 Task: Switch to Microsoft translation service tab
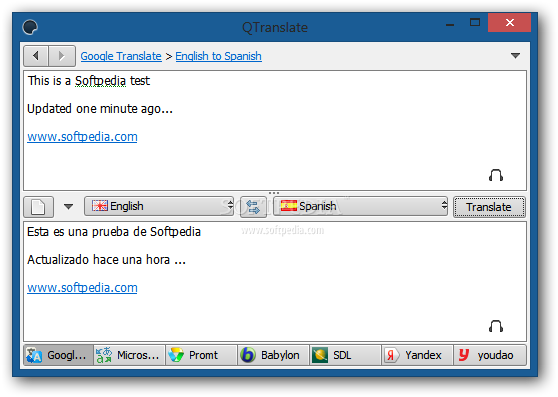point(130,355)
